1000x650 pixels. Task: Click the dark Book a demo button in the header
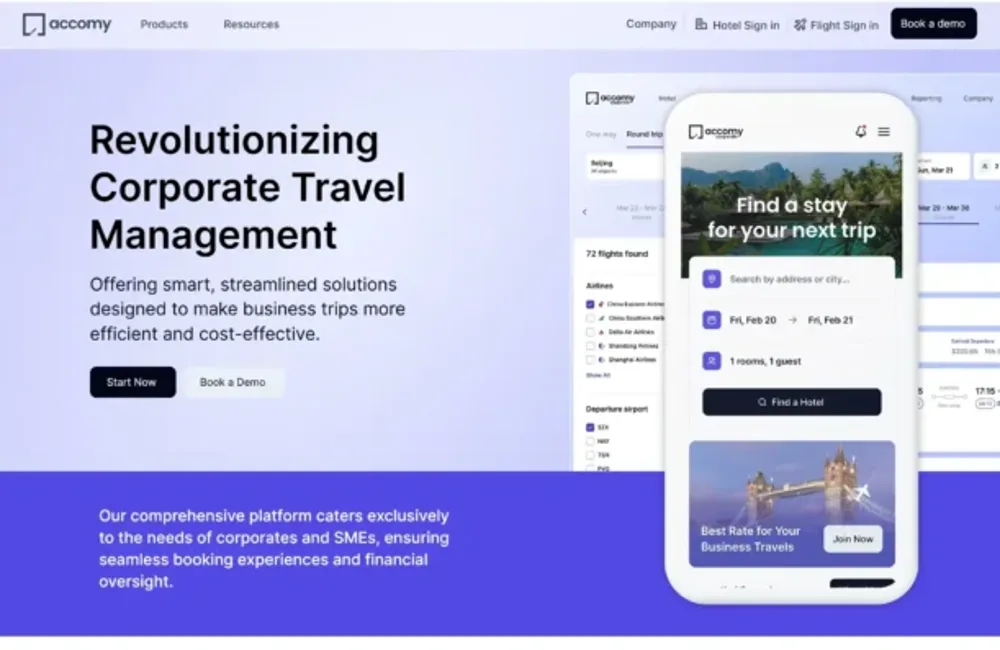tap(933, 24)
